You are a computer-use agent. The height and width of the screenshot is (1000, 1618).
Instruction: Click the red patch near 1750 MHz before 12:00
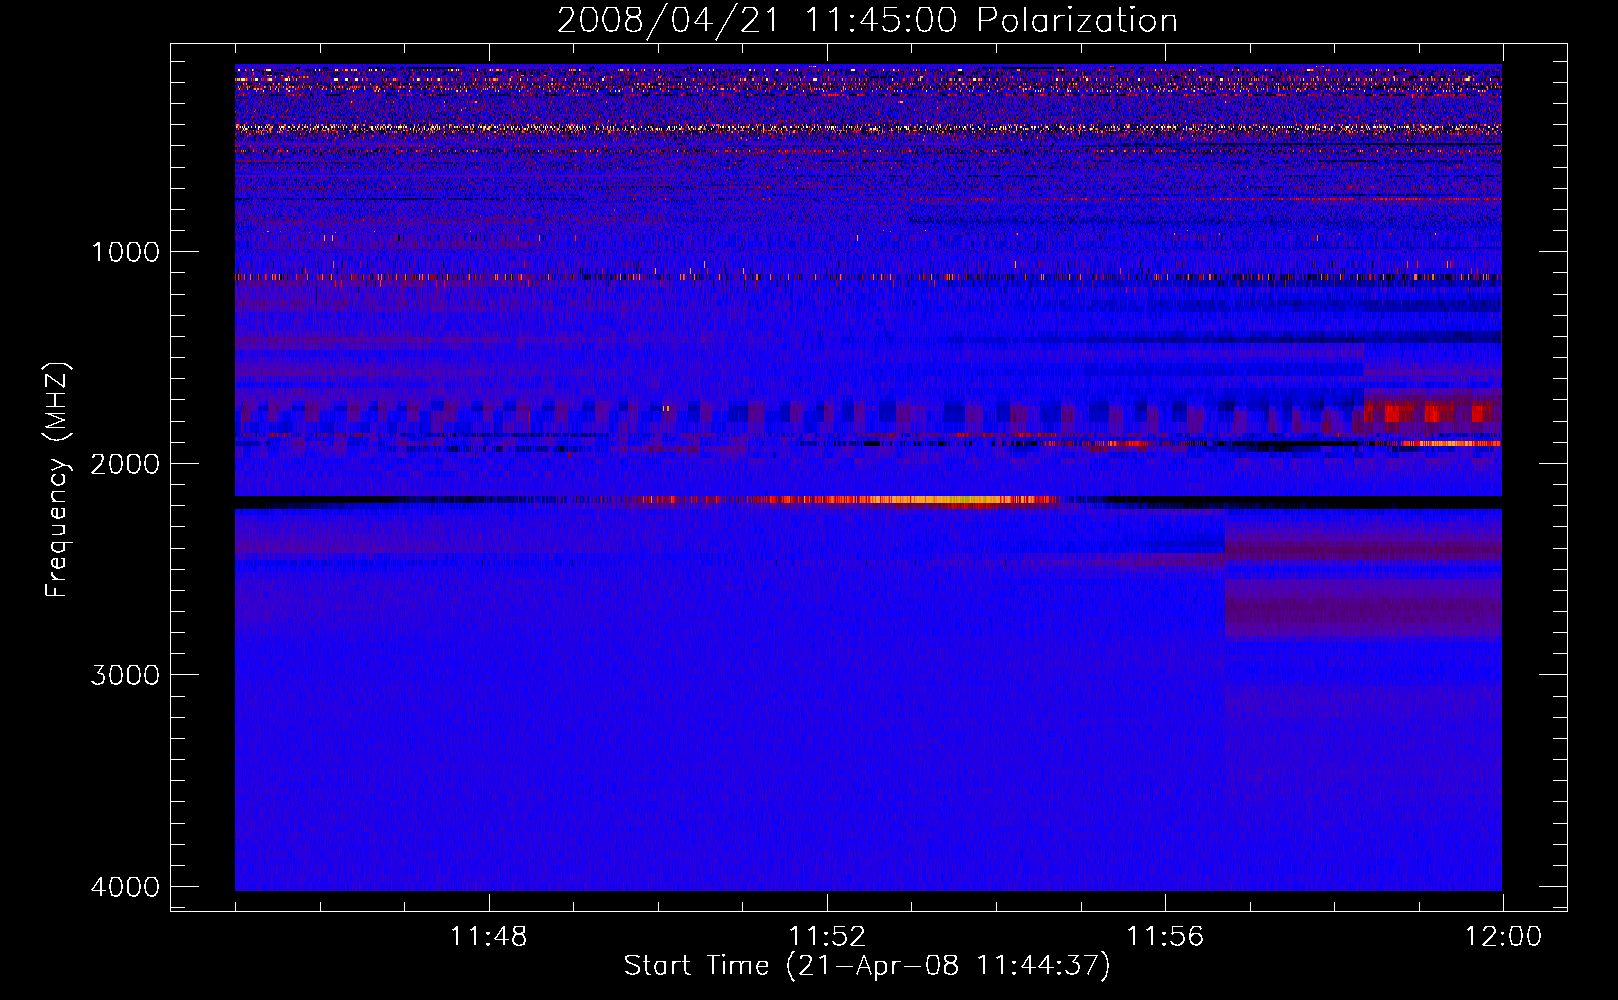[x=1430, y=412]
